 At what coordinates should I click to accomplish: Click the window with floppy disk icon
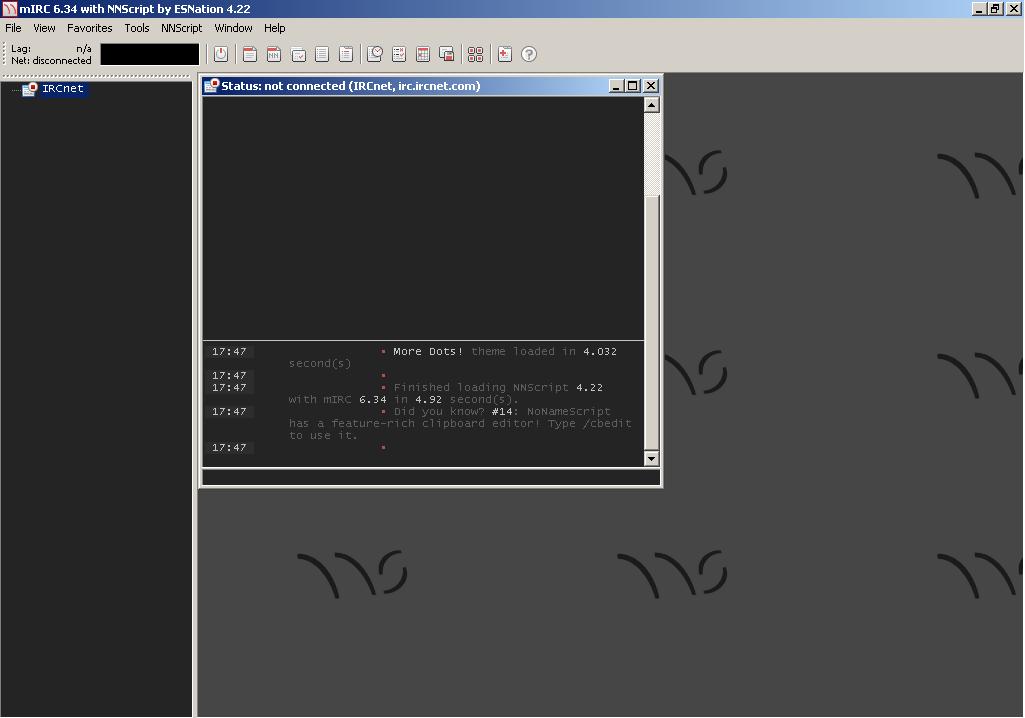(446, 54)
